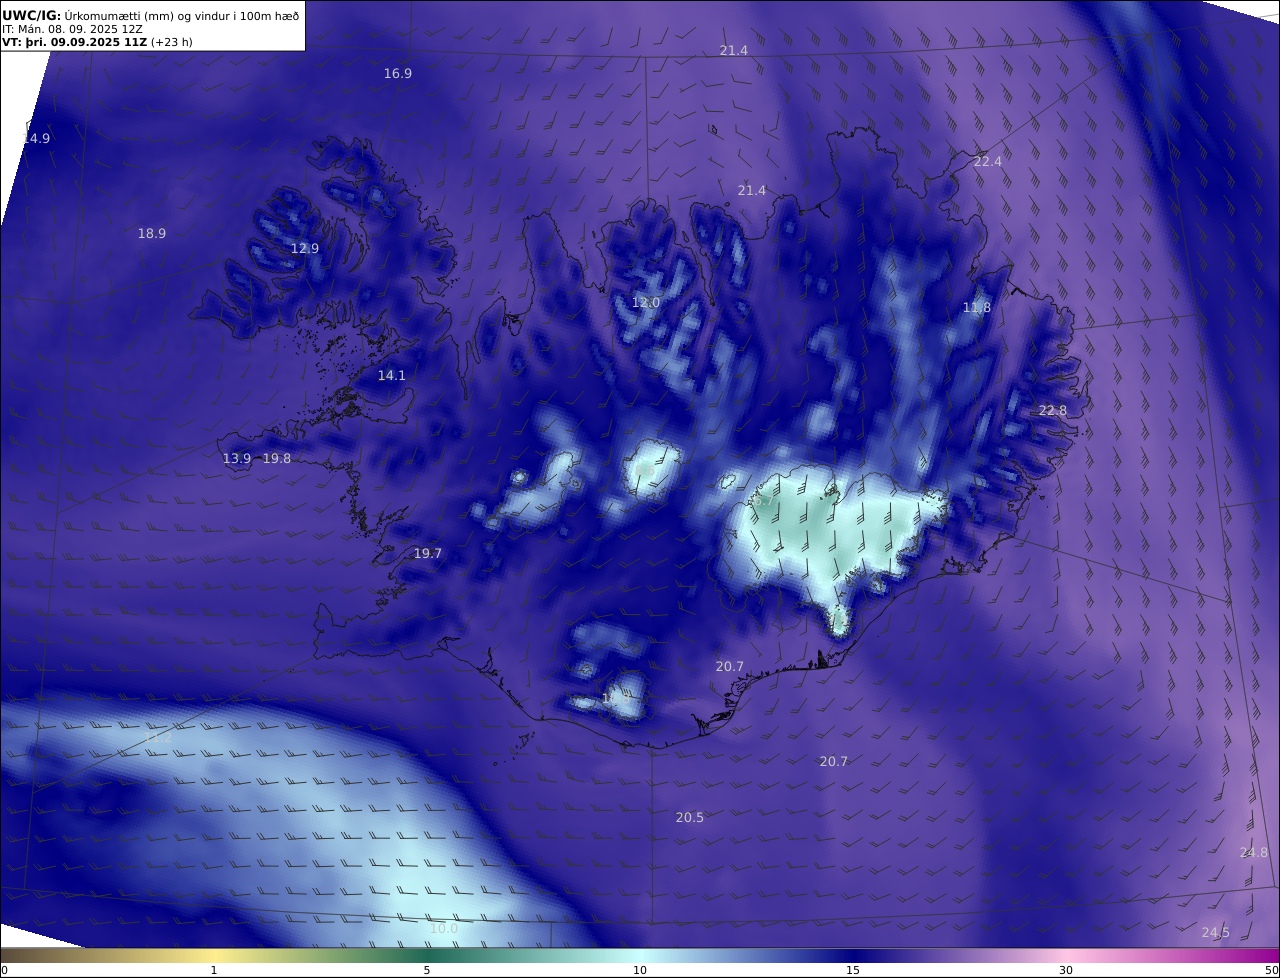The width and height of the screenshot is (1280, 978).
Task: Click the map value 11.8
Action: 977,307
